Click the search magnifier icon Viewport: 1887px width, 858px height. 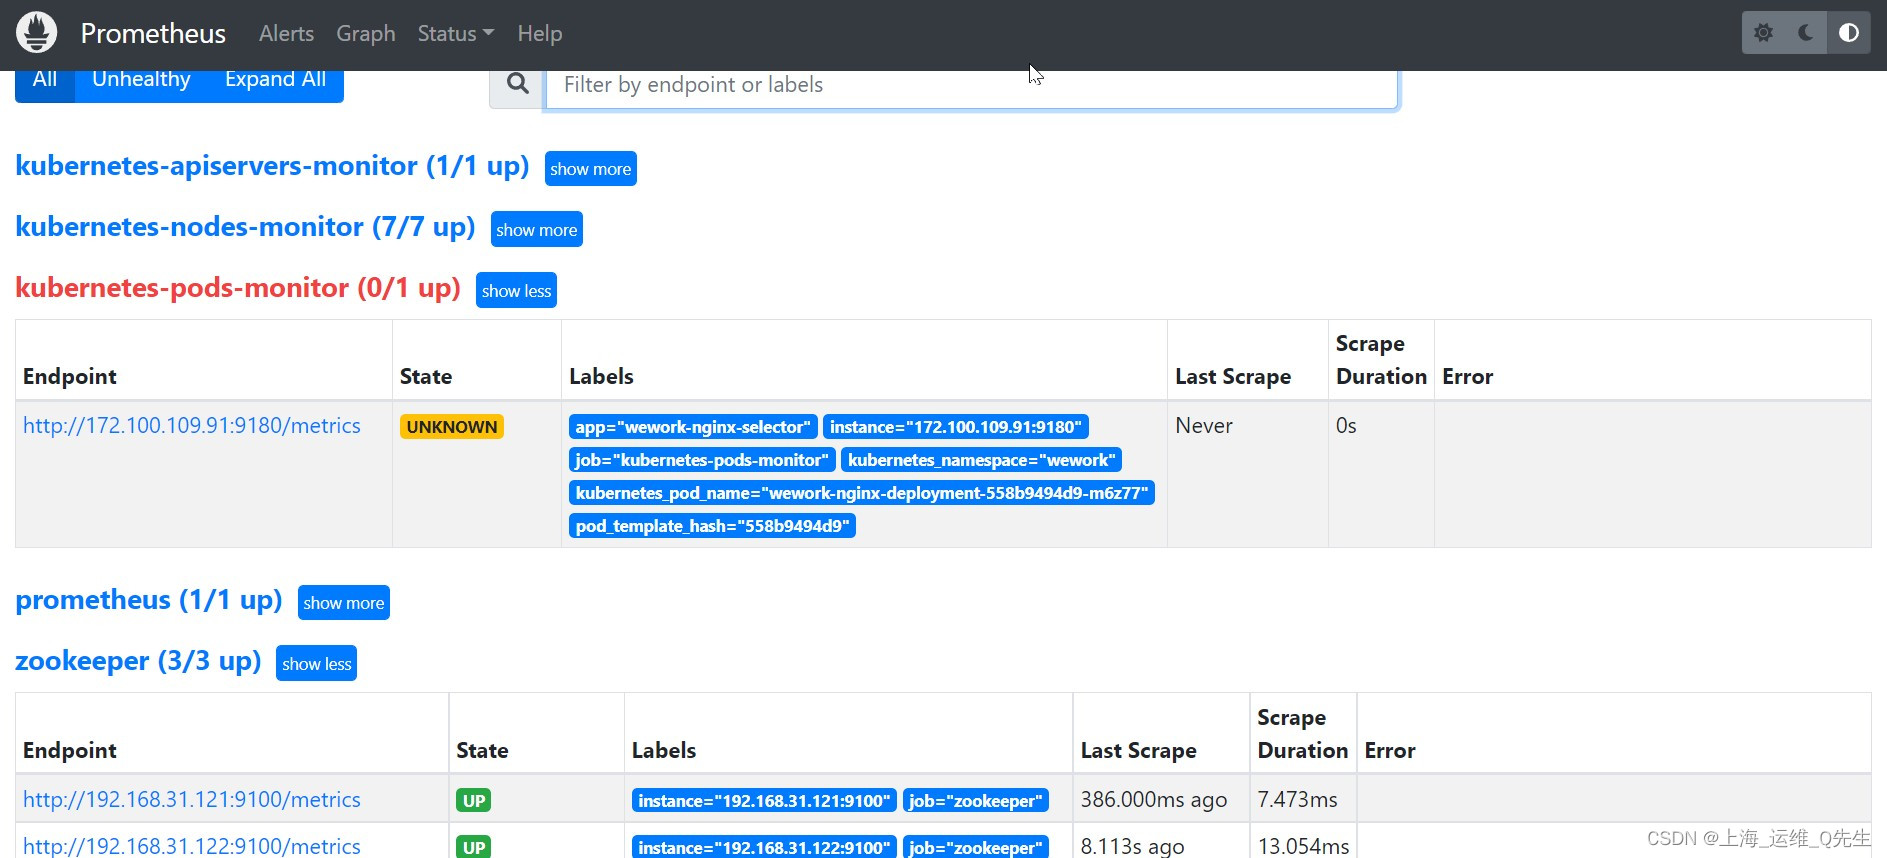[x=517, y=84]
